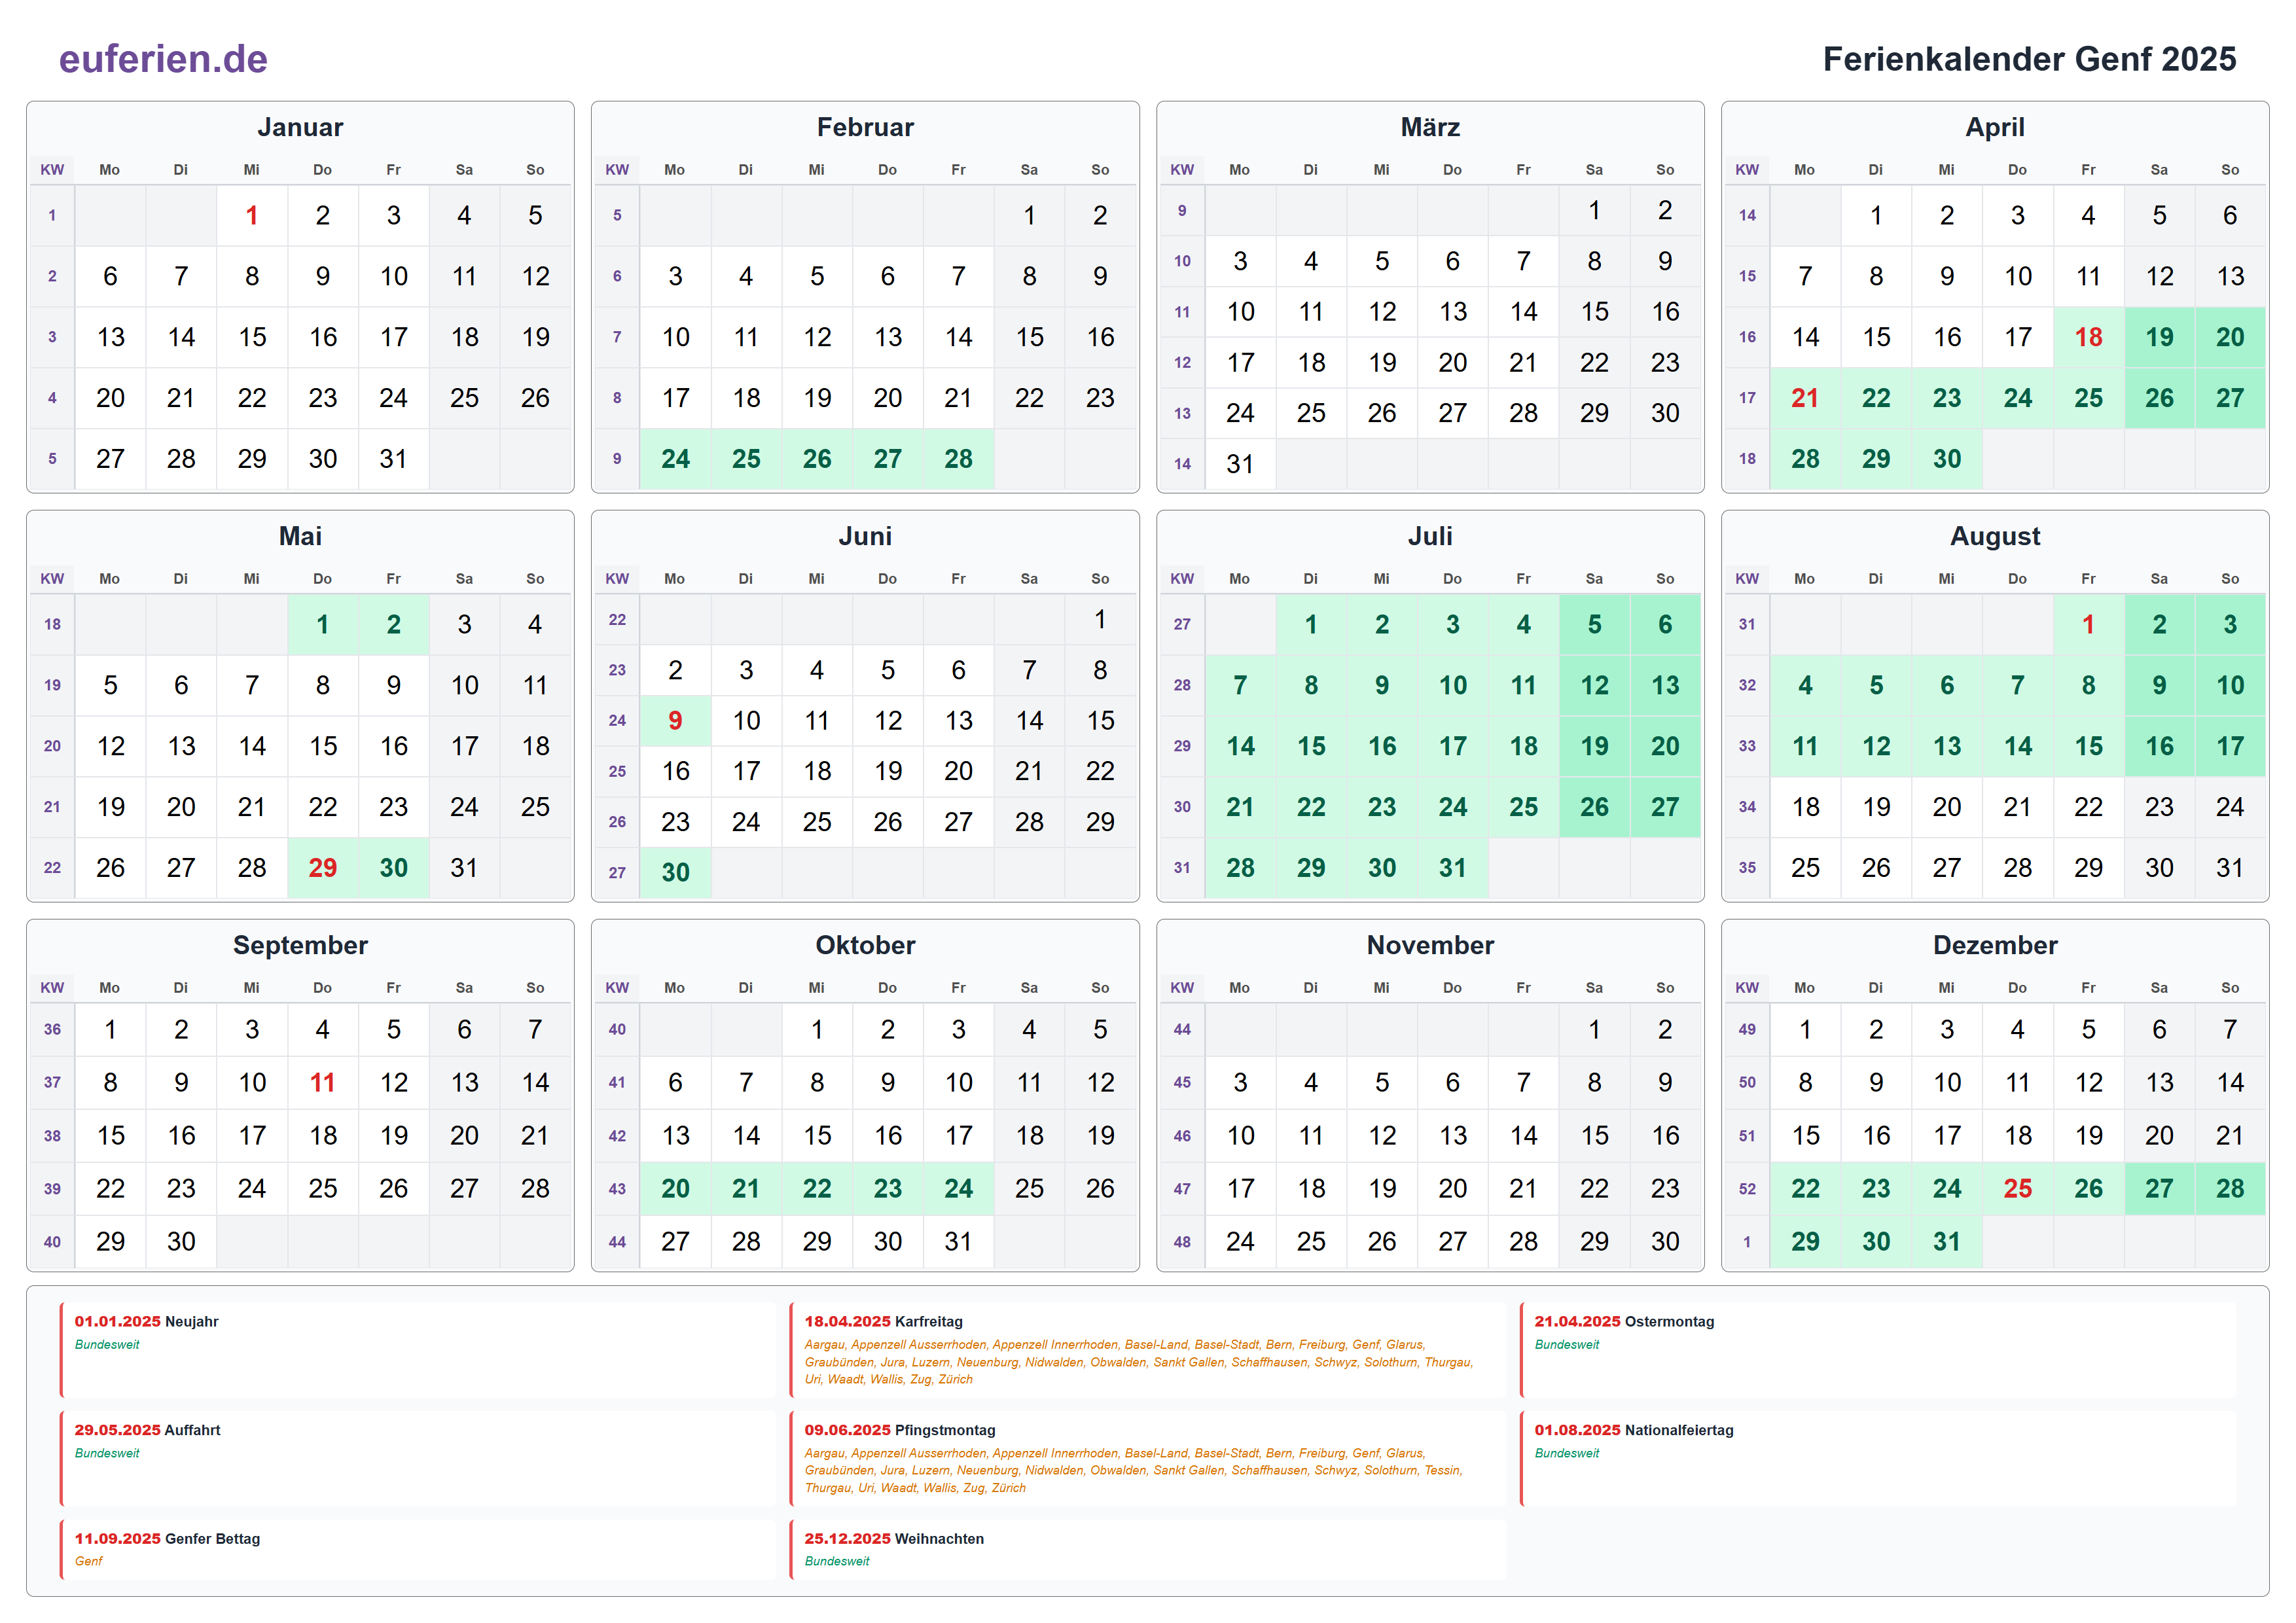Select the September month heading
Screen dimensions: 2296x1623
click(x=300, y=945)
